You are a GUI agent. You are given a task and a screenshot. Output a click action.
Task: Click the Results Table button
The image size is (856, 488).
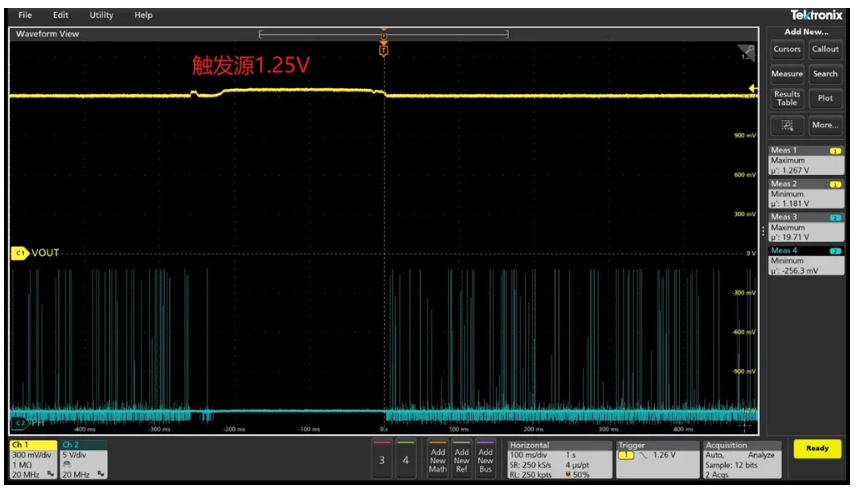point(787,98)
